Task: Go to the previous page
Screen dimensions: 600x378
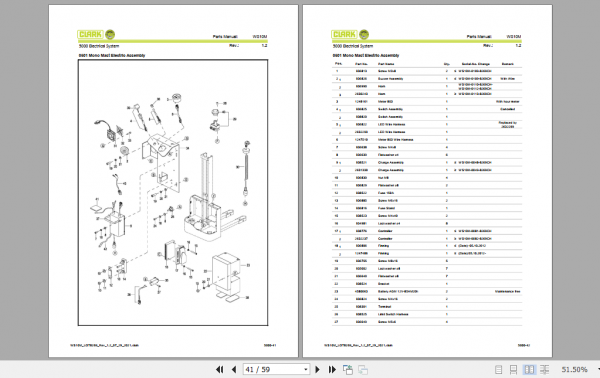Action: [234, 370]
